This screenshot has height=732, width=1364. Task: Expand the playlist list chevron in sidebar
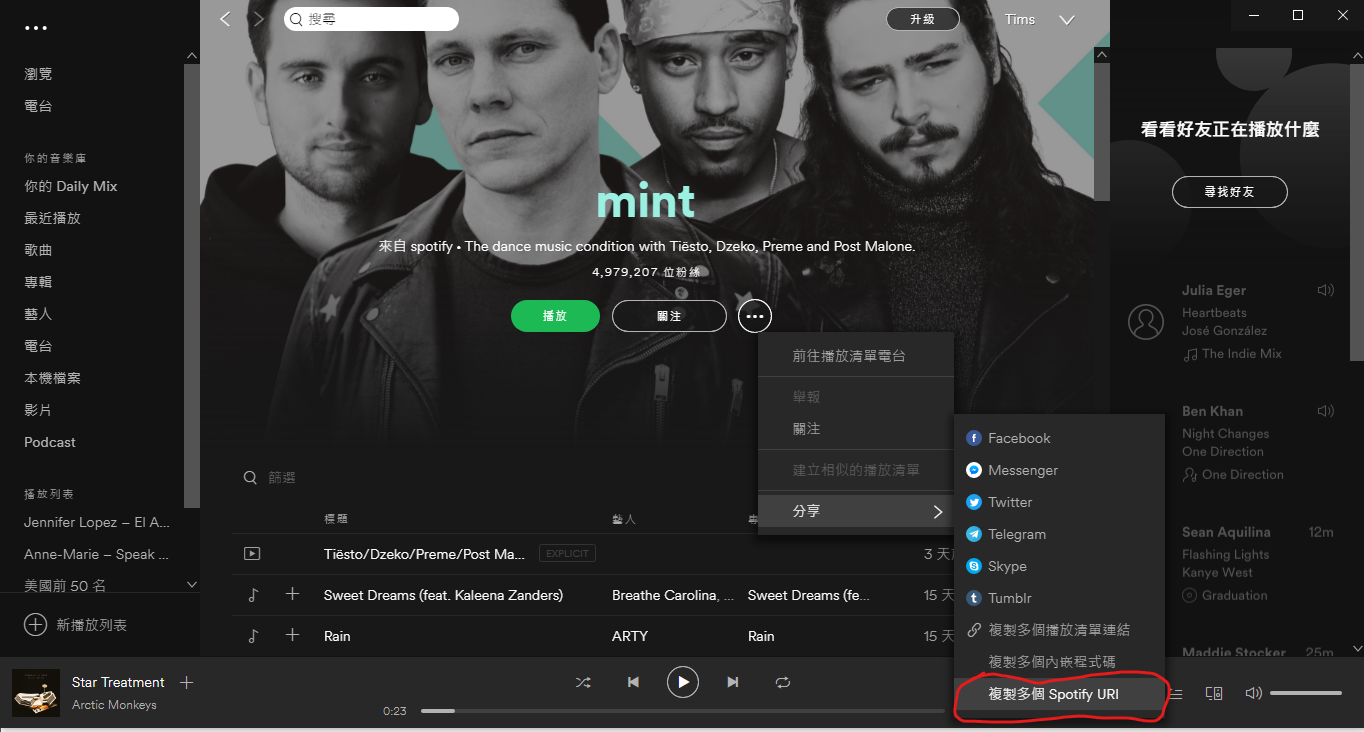point(192,585)
